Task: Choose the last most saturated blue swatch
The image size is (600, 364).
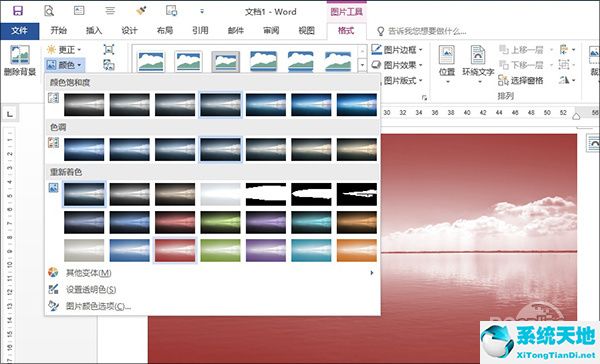Action: coord(357,104)
